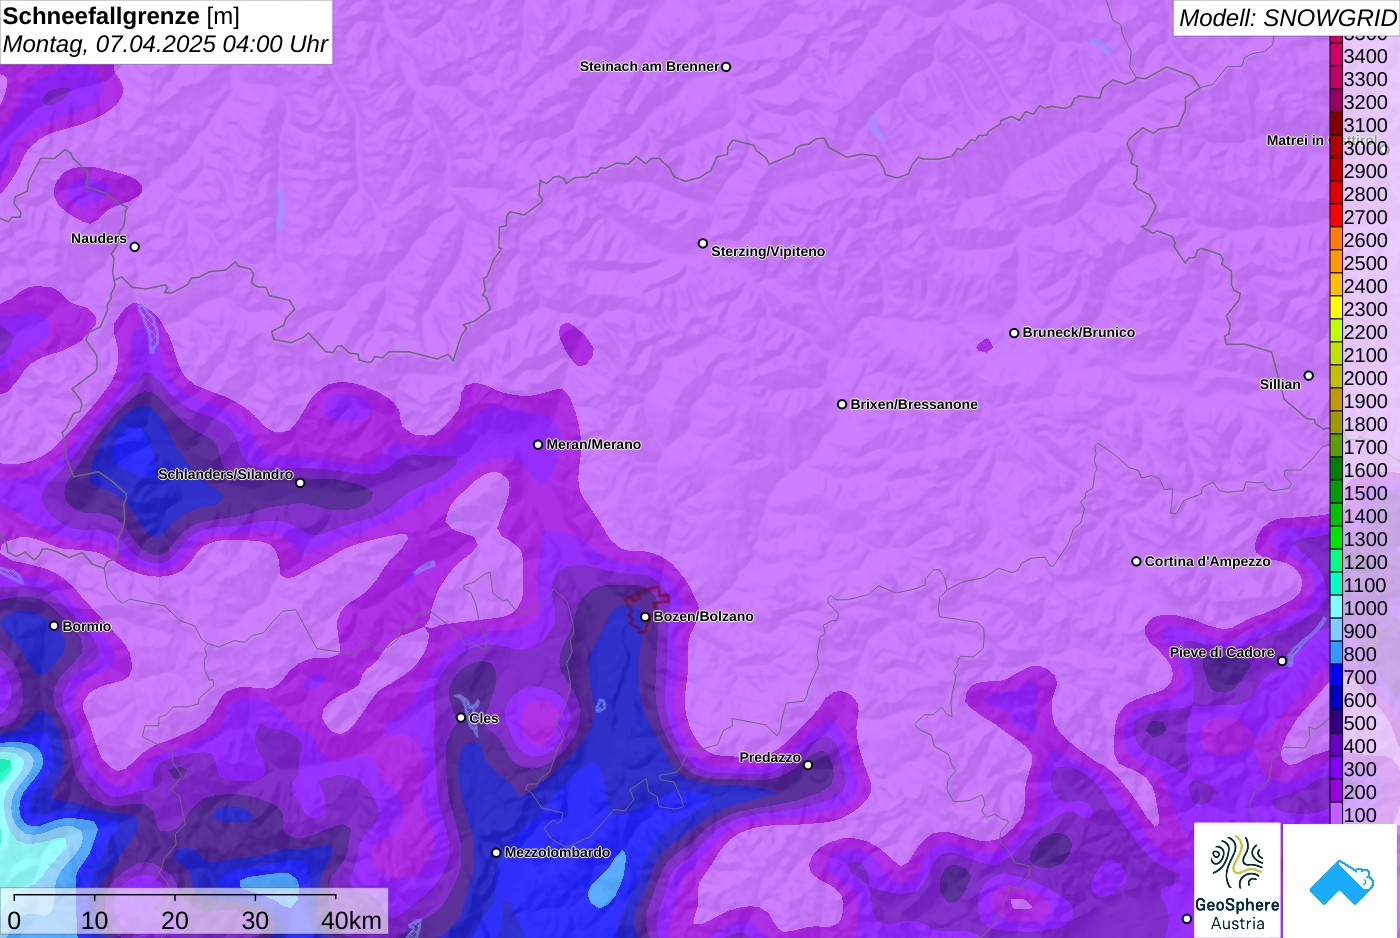The image size is (1400, 938).
Task: Select the Brixen/Bressanone marker dot
Action: click(x=842, y=405)
